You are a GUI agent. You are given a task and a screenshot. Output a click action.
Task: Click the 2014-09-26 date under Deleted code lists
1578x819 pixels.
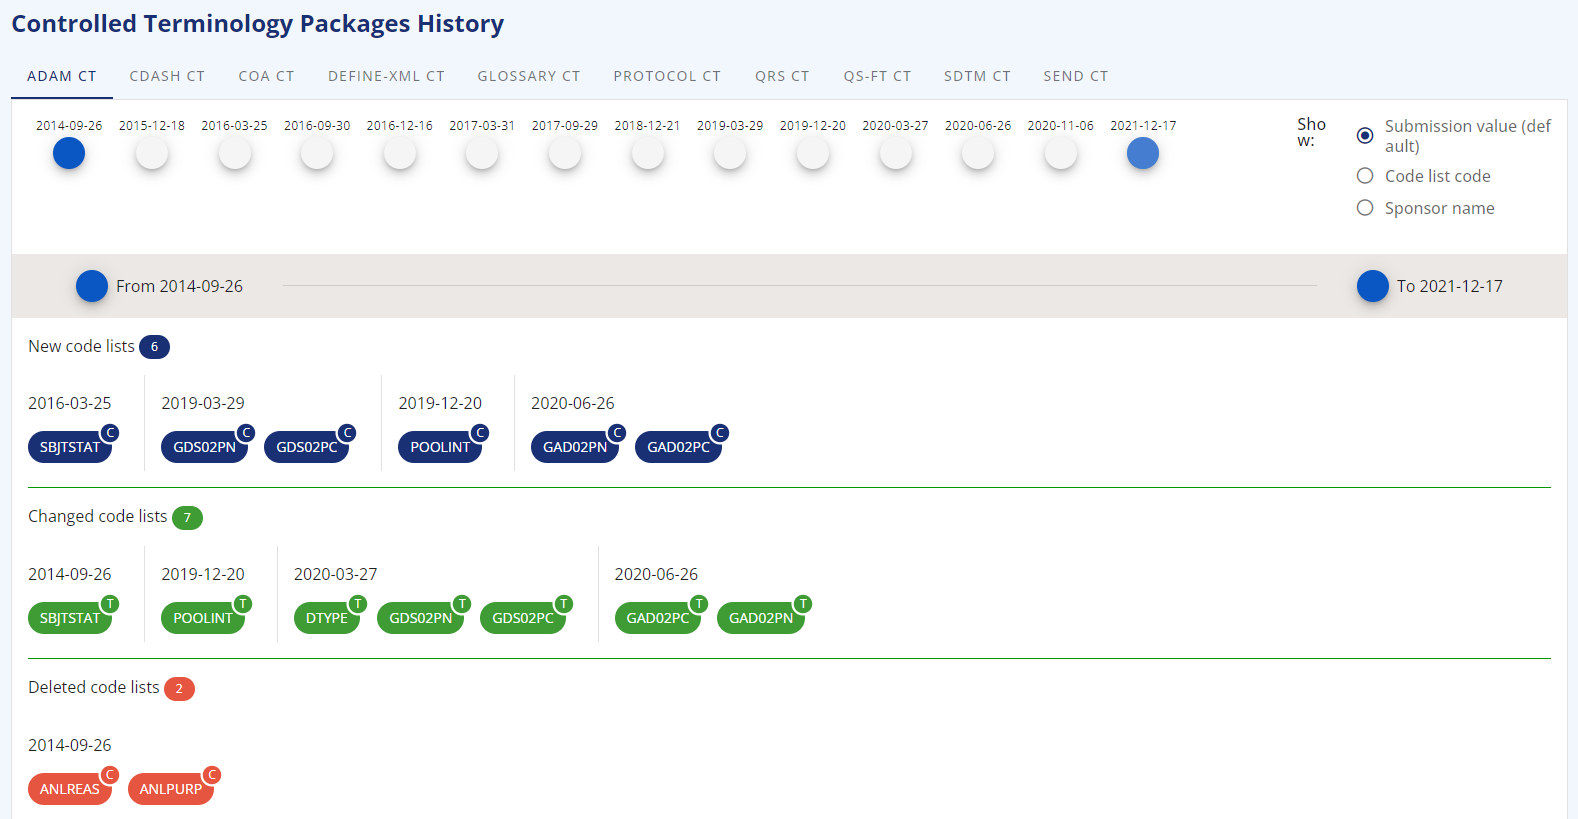pos(70,745)
